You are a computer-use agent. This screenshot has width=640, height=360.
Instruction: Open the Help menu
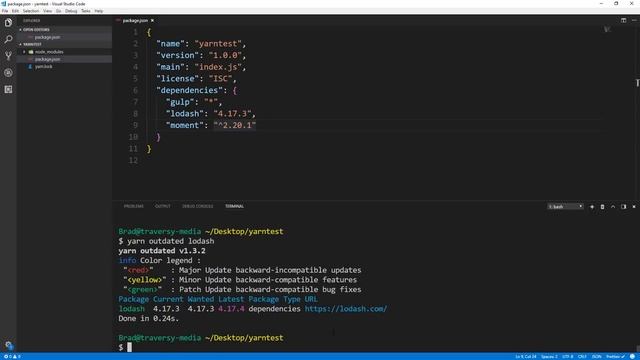pyautogui.click(x=99, y=11)
